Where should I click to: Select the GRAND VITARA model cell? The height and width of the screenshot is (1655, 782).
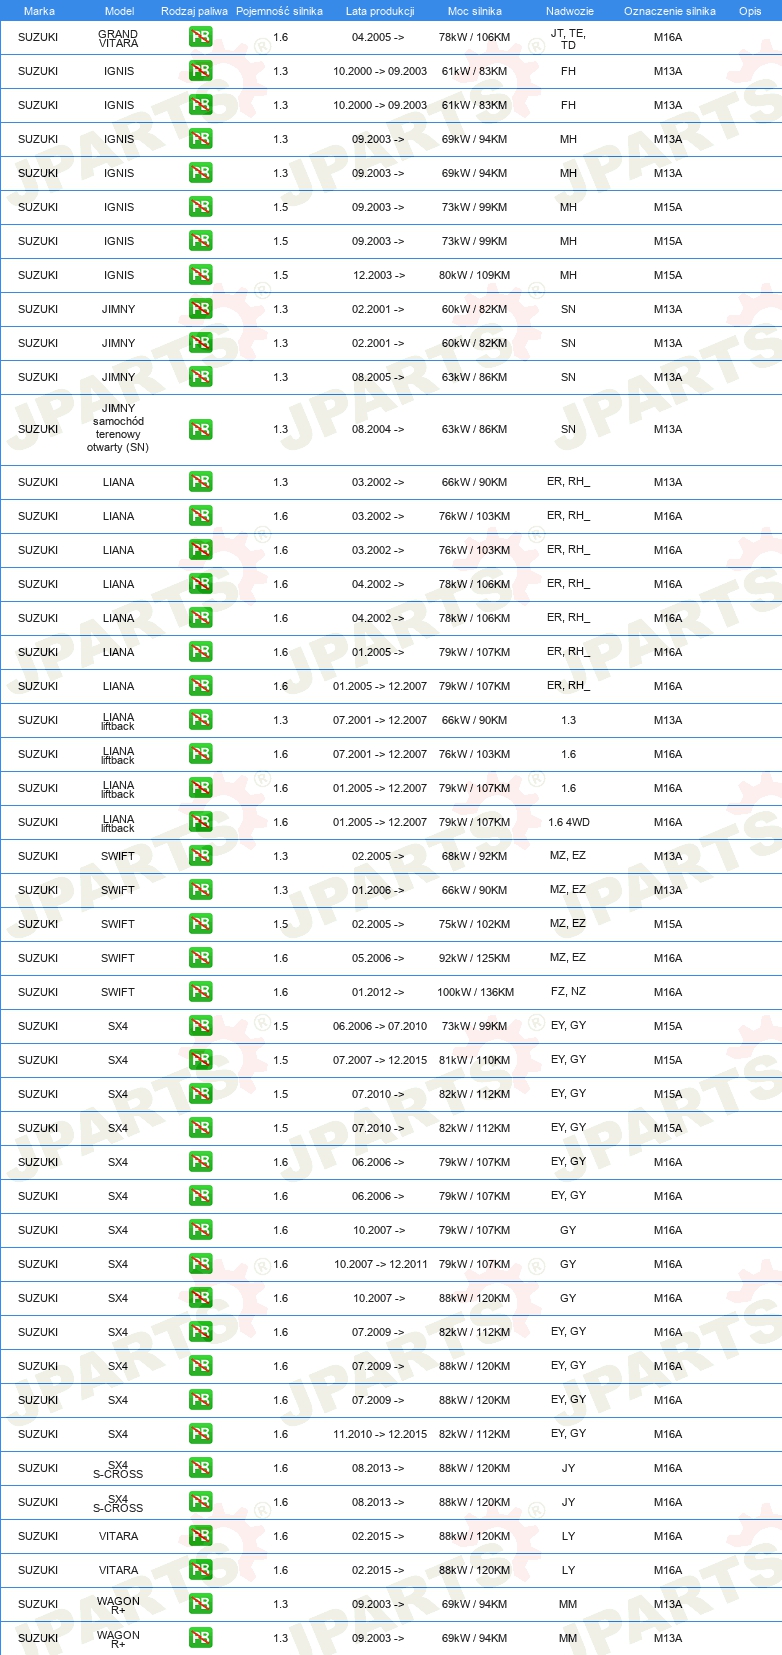(x=118, y=38)
